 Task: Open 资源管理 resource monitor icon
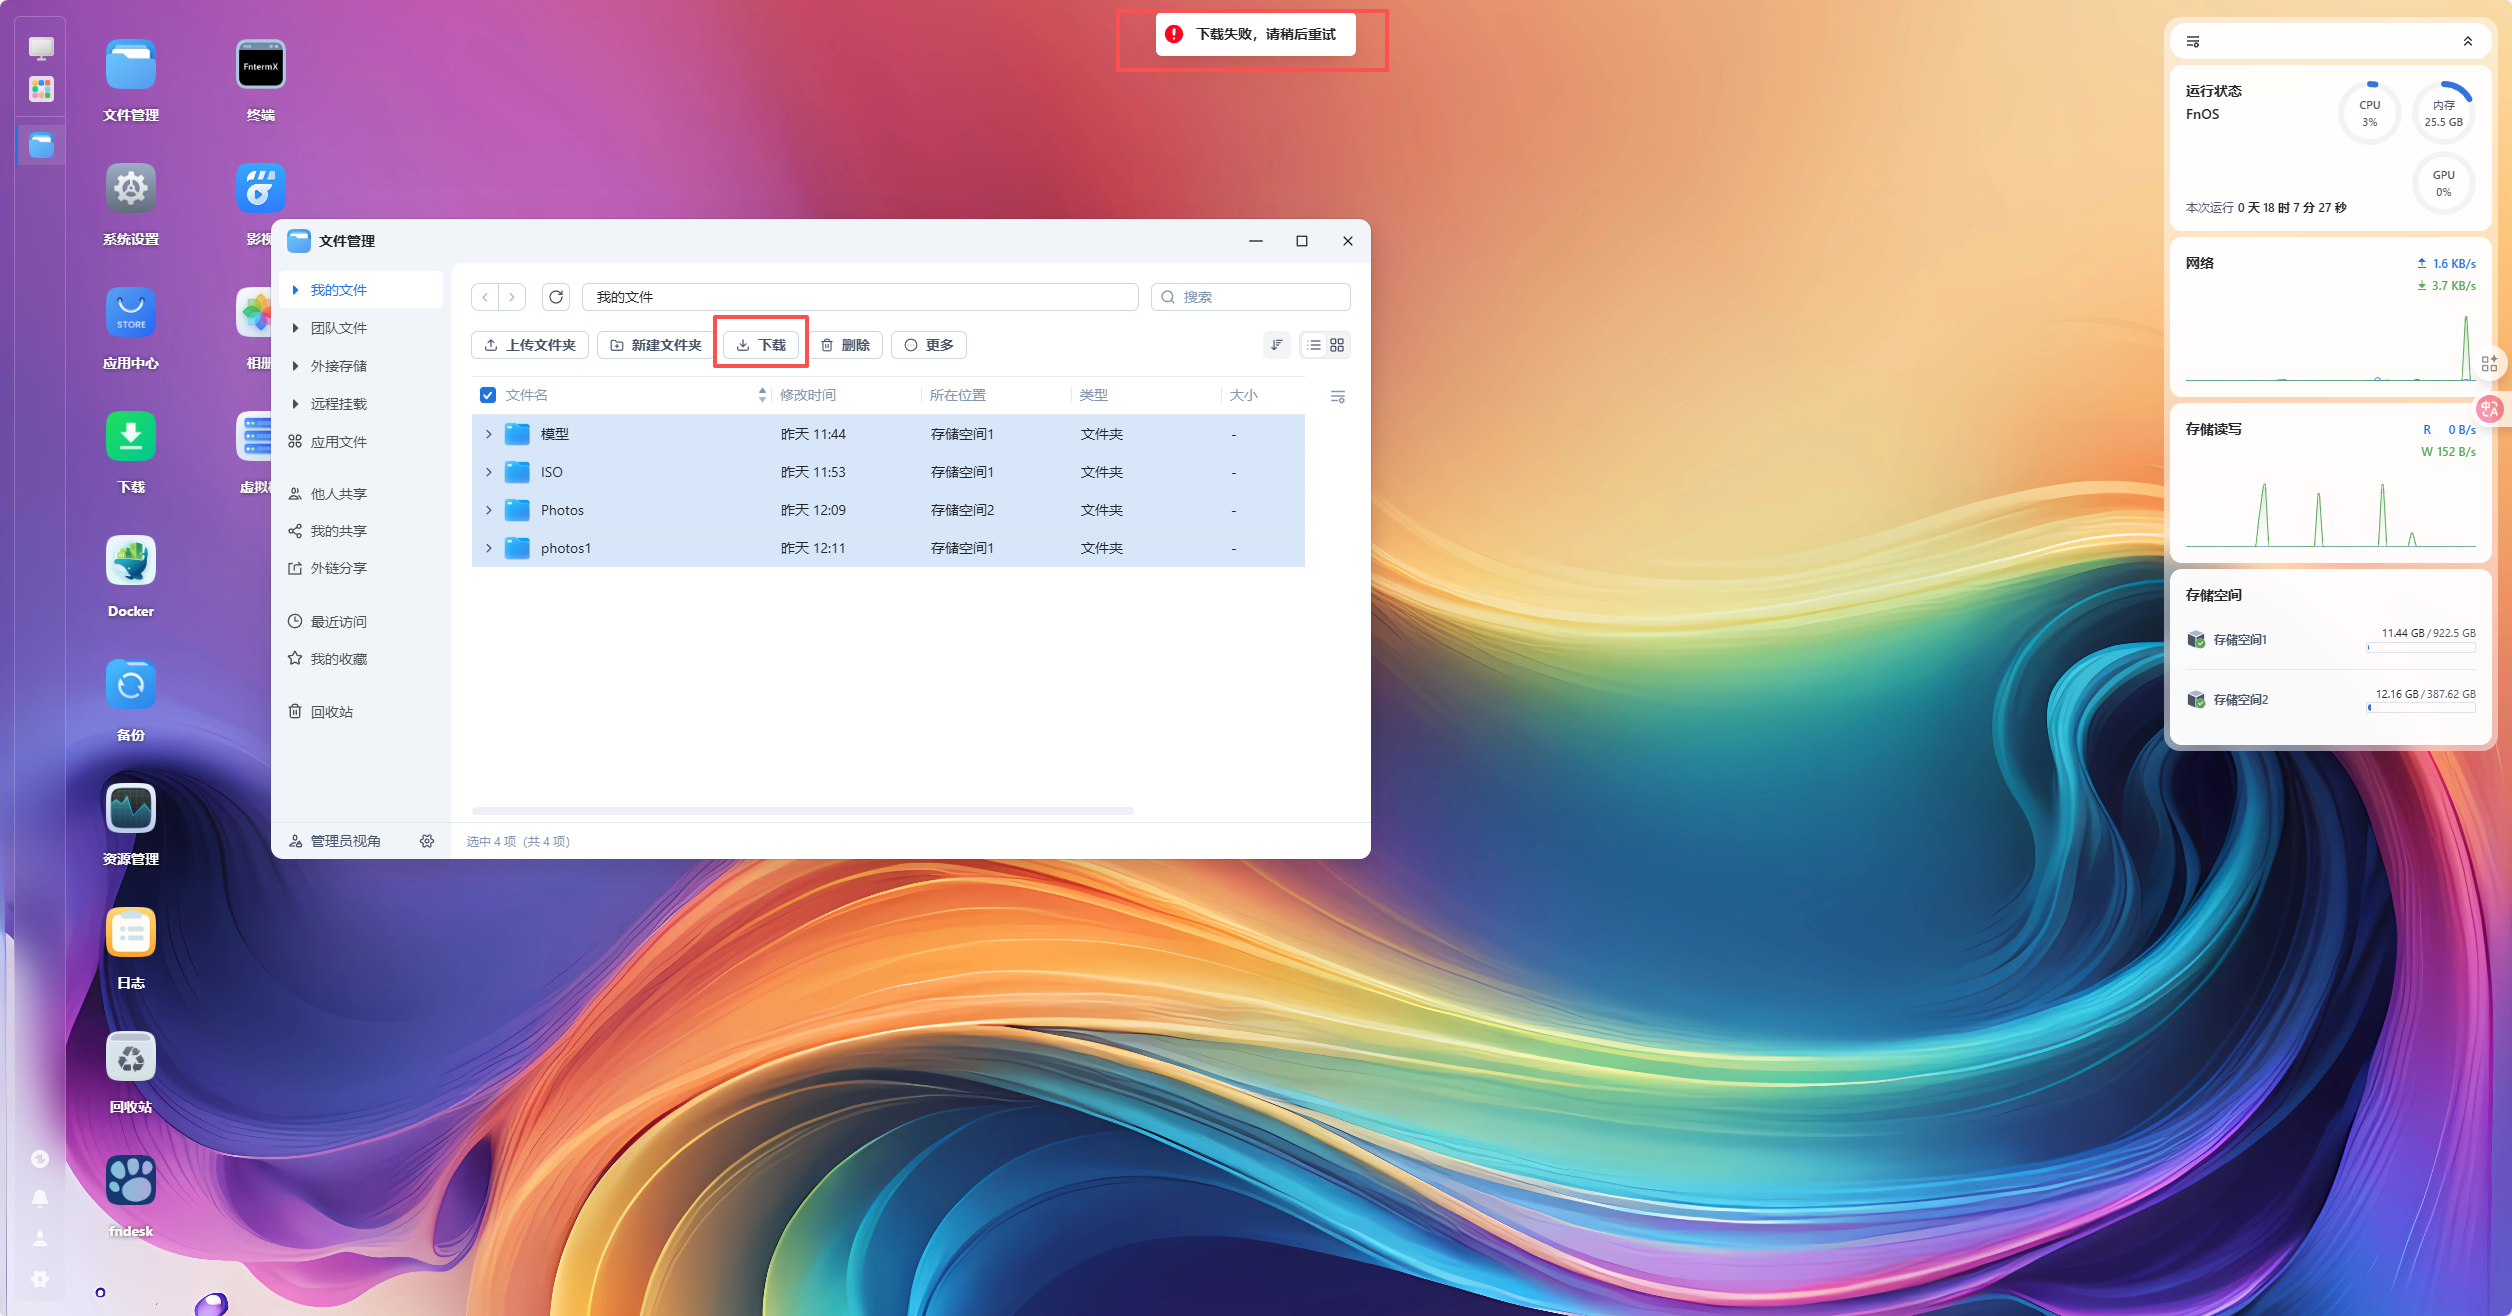[x=131, y=809]
